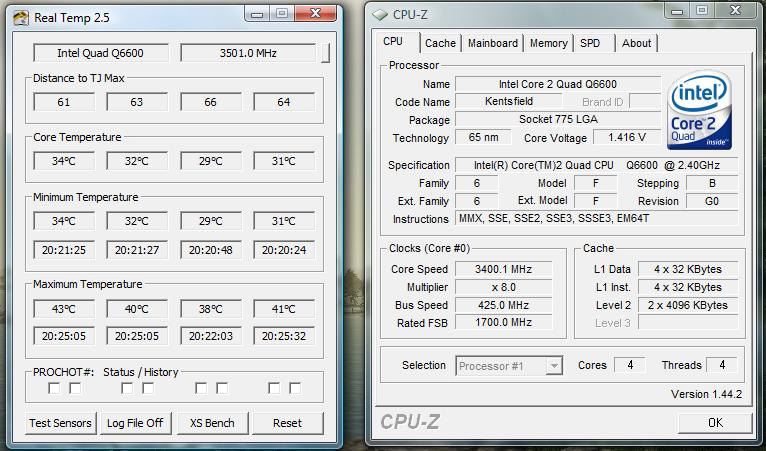This screenshot has height=451, width=766.
Task: Click the Threads count value box
Action: (722, 365)
